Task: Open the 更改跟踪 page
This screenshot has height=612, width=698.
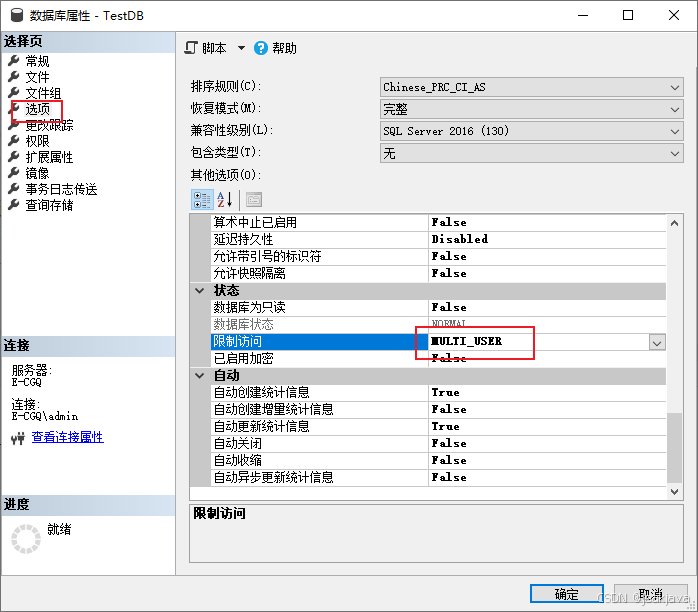Action: click(49, 125)
